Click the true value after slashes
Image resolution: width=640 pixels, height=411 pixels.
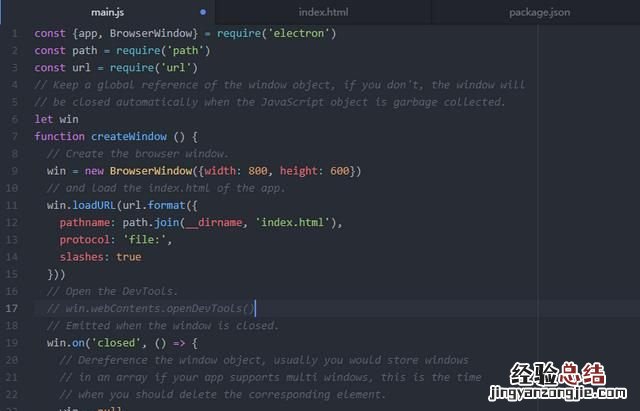click(x=129, y=257)
